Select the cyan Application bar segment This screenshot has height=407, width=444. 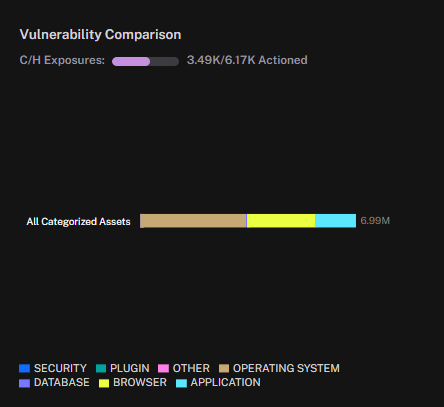coord(336,221)
